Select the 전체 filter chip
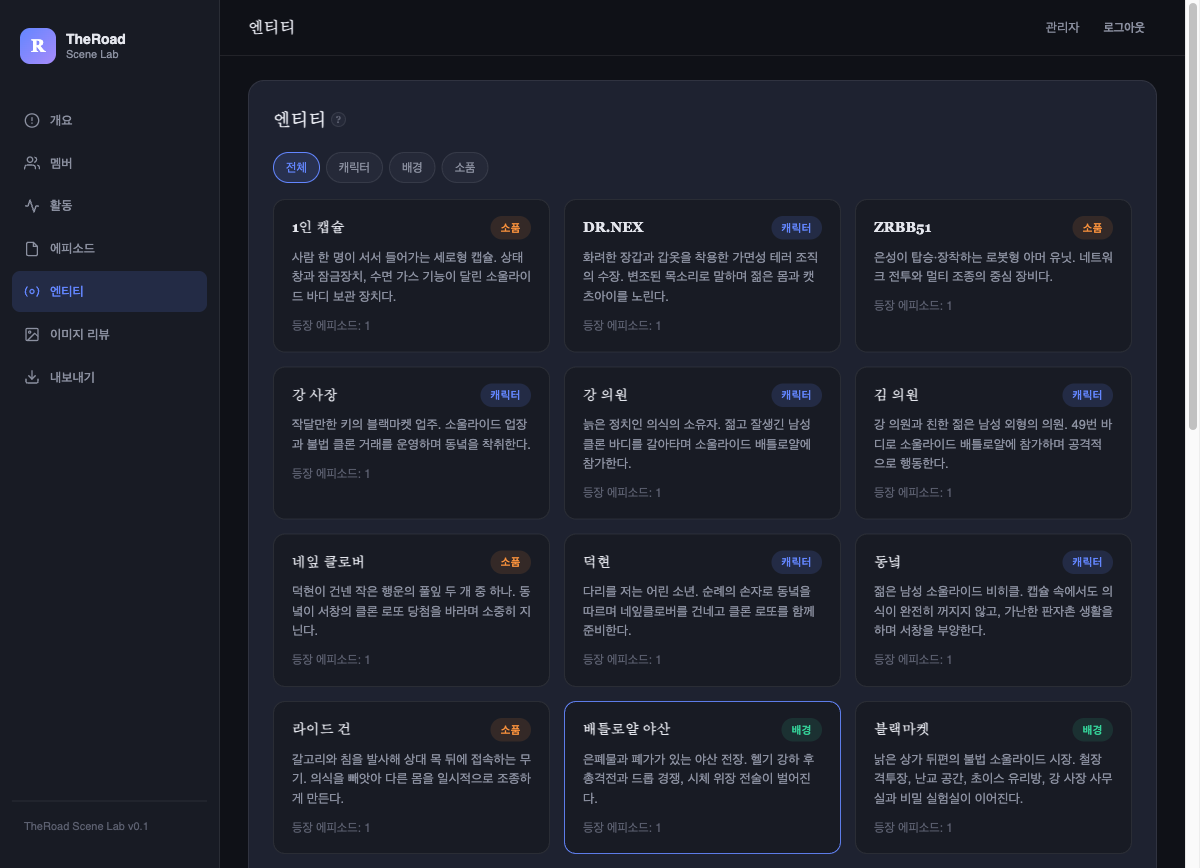The image size is (1200, 868). (x=296, y=167)
